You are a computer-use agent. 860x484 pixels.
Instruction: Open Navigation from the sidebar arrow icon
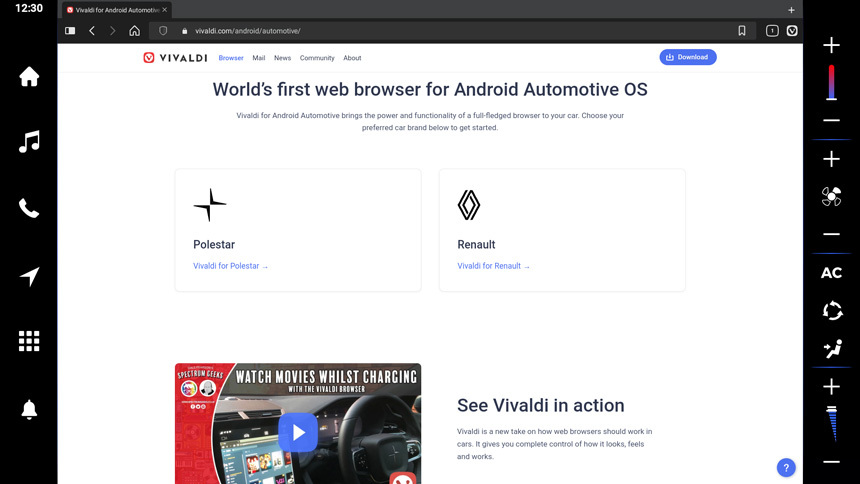(30, 276)
